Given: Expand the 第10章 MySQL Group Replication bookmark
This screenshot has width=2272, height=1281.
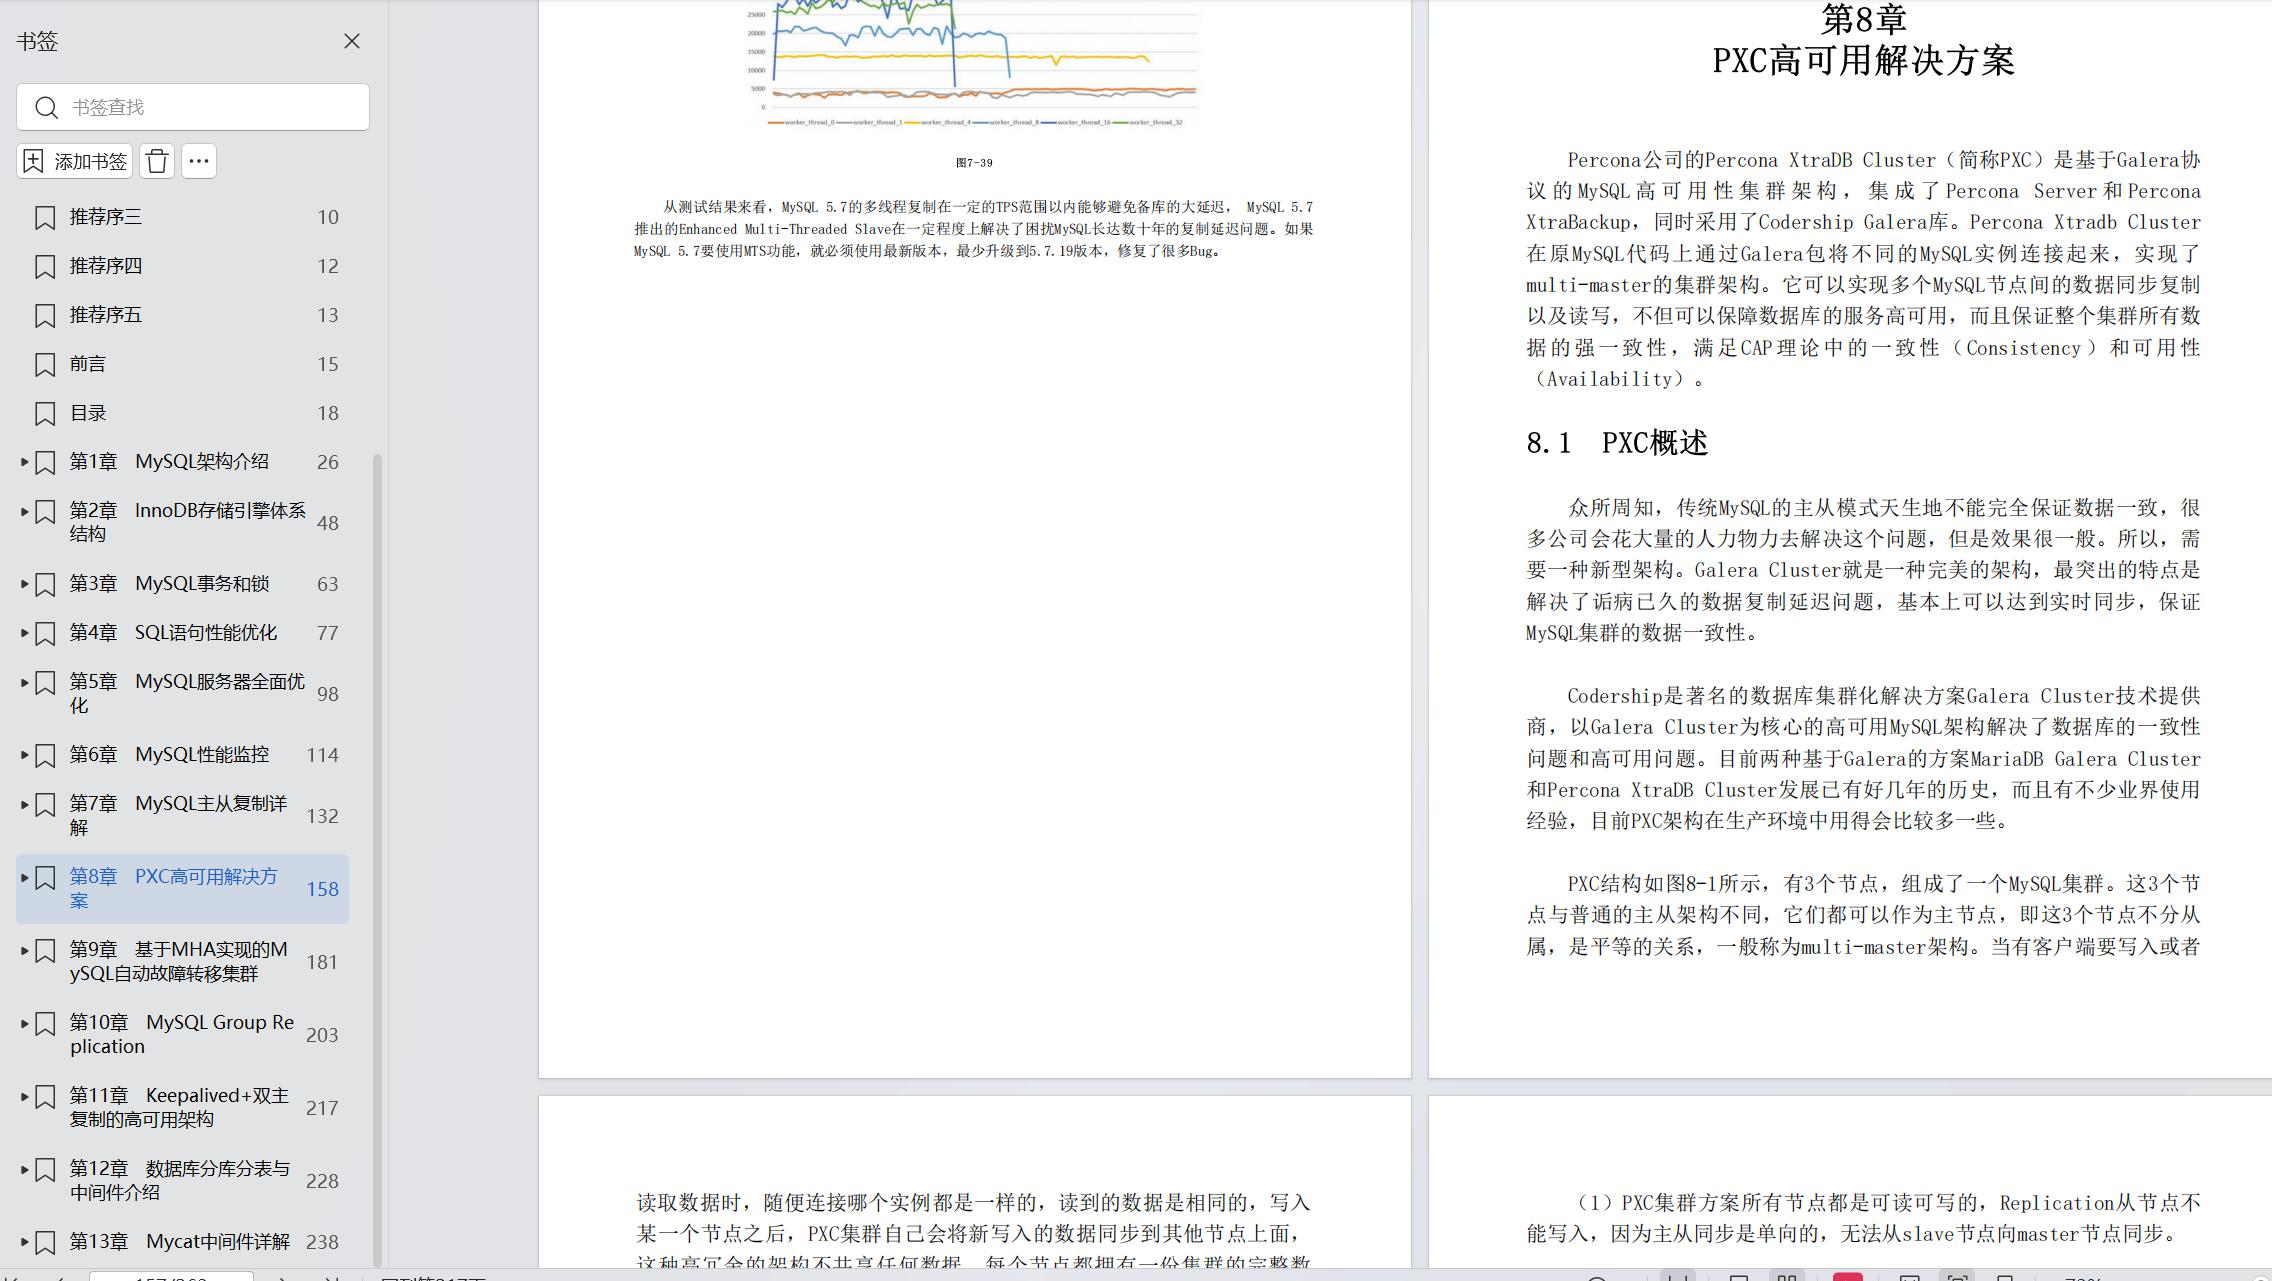Looking at the screenshot, I should coord(24,1023).
